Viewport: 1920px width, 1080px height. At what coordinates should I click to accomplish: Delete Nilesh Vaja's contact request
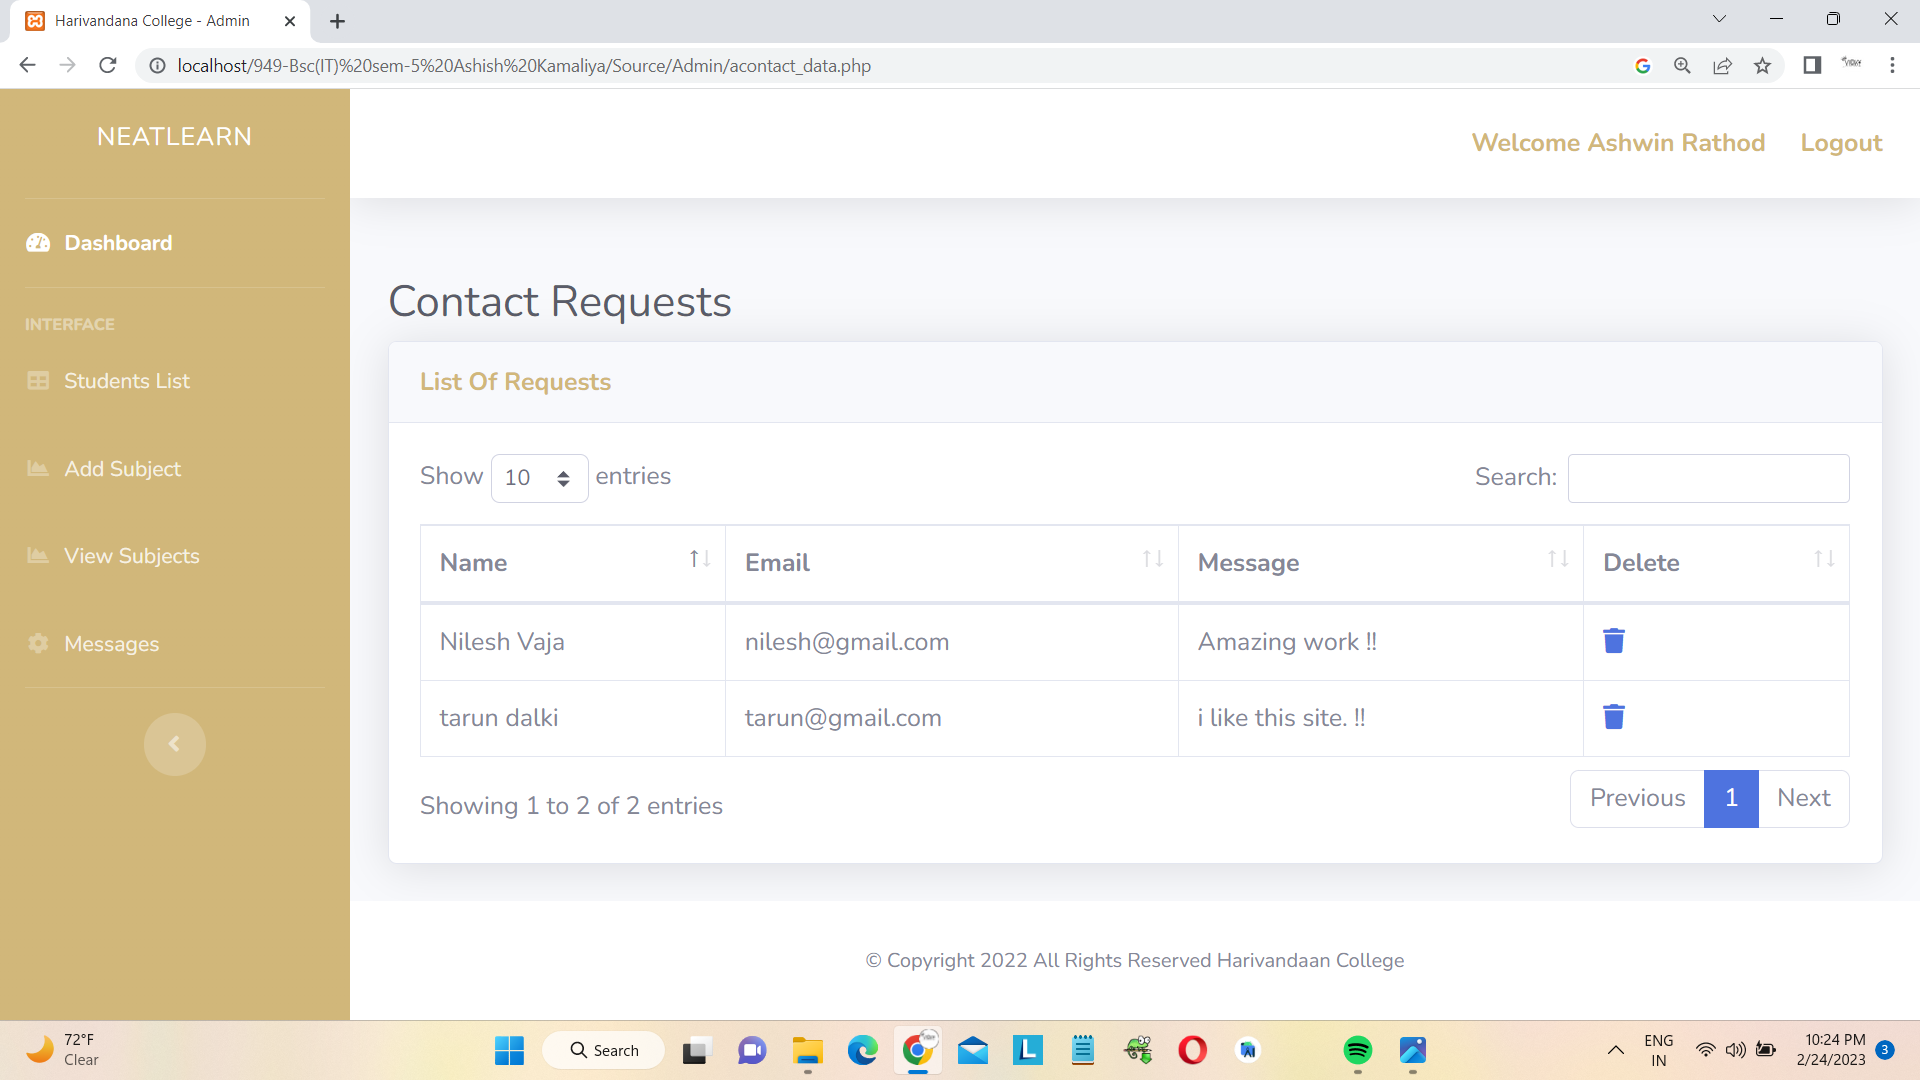pos(1614,641)
